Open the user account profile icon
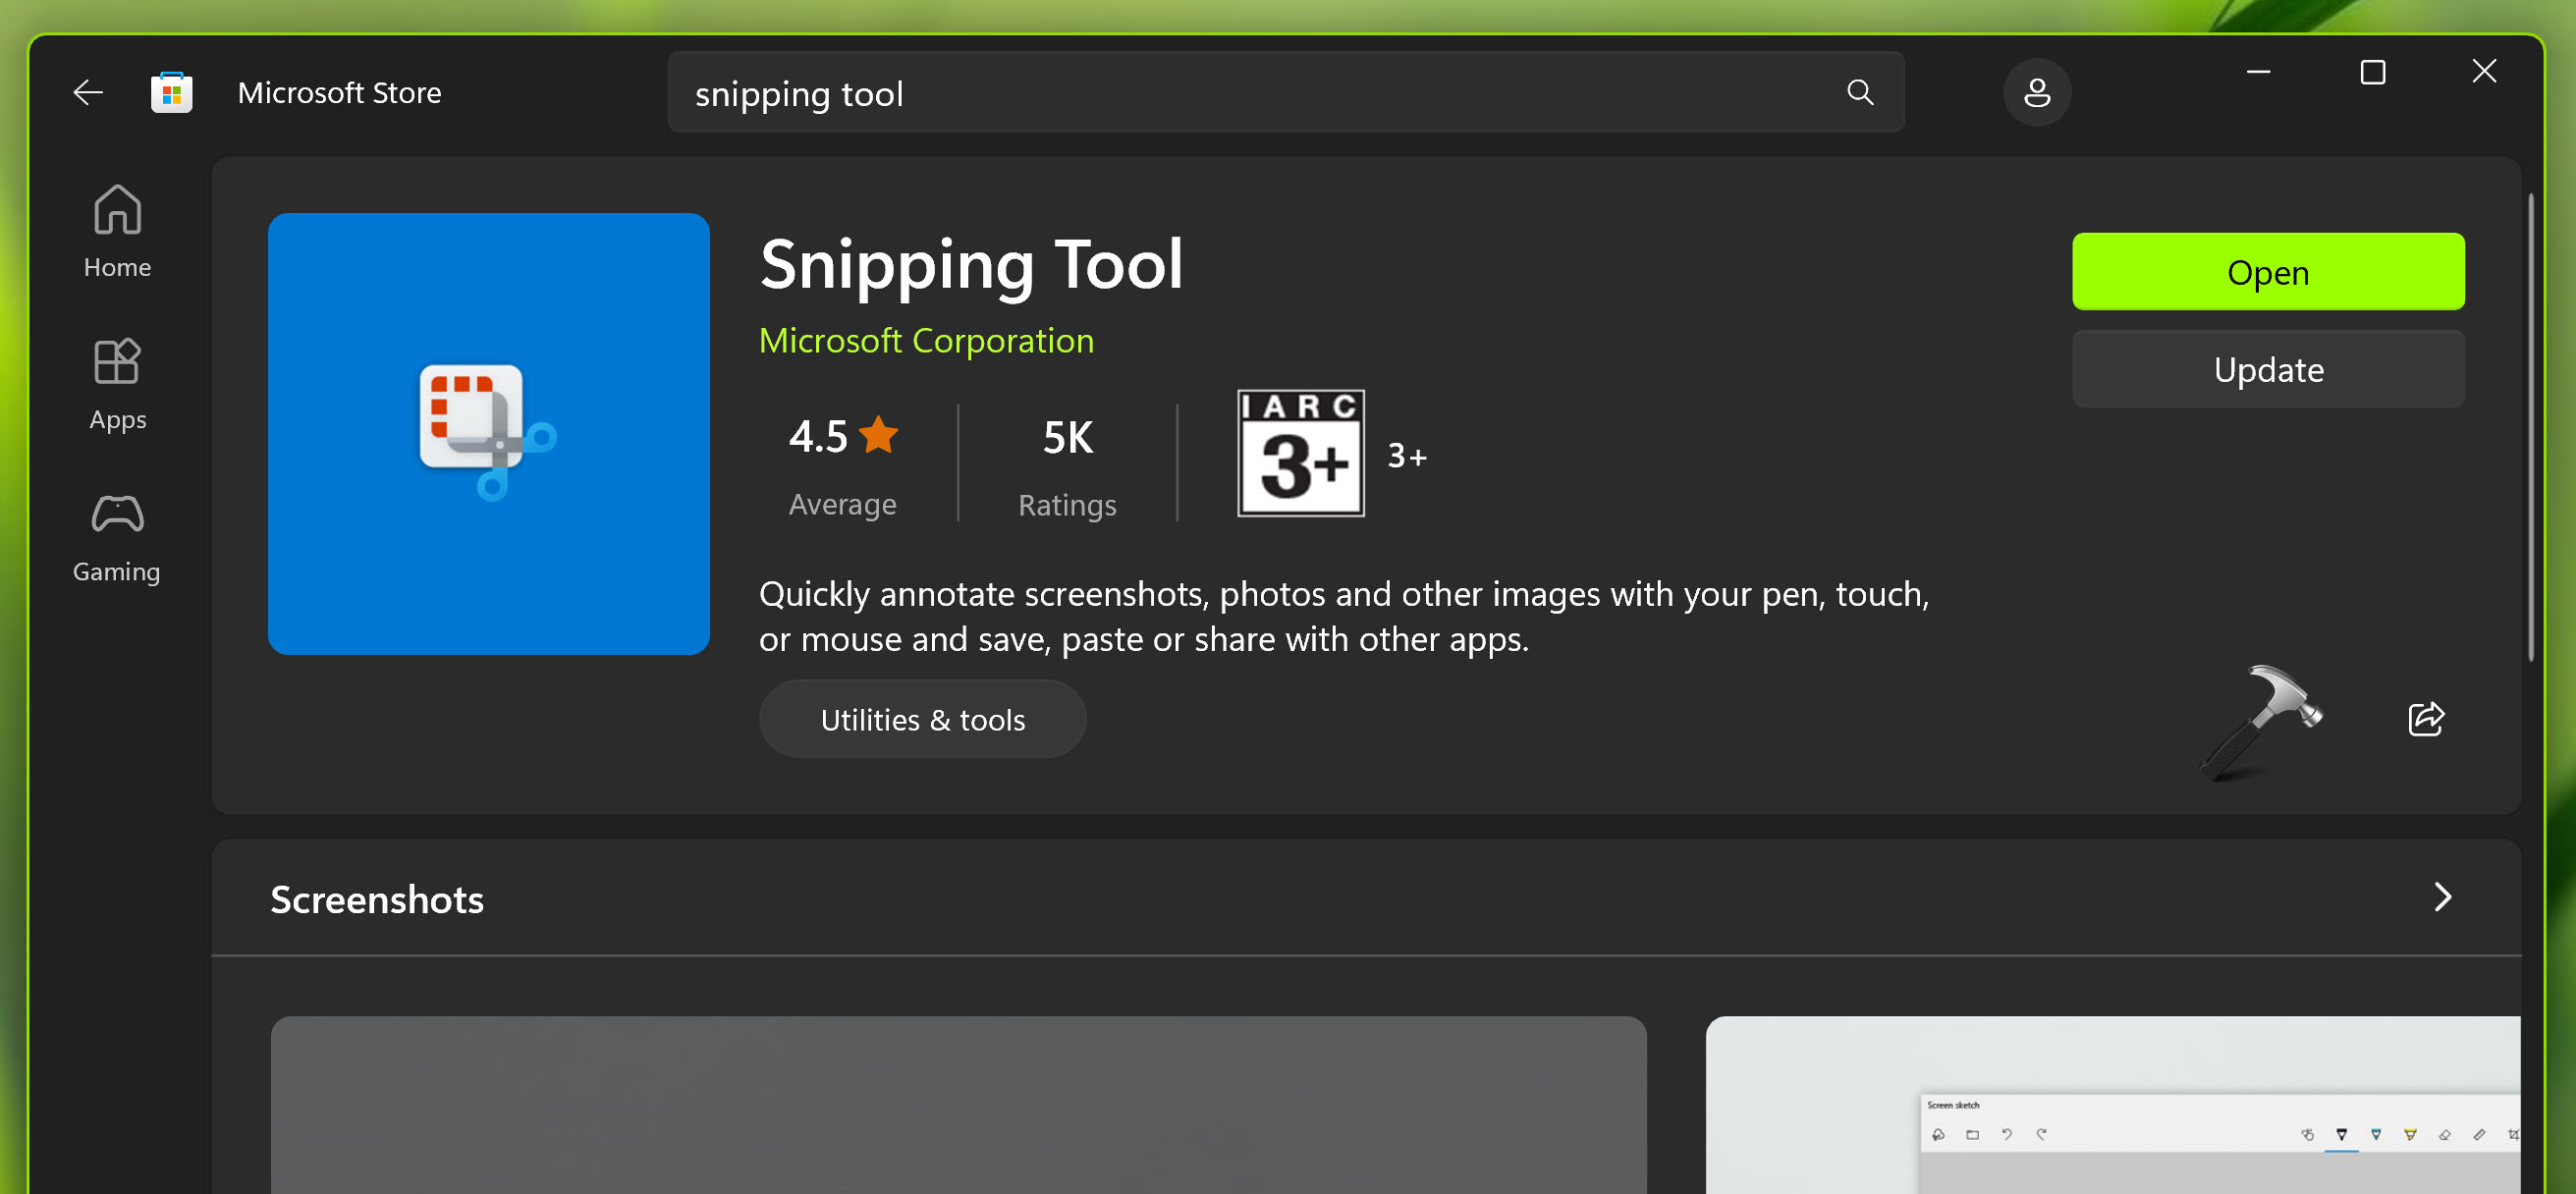The height and width of the screenshot is (1194, 2576). [x=2036, y=93]
